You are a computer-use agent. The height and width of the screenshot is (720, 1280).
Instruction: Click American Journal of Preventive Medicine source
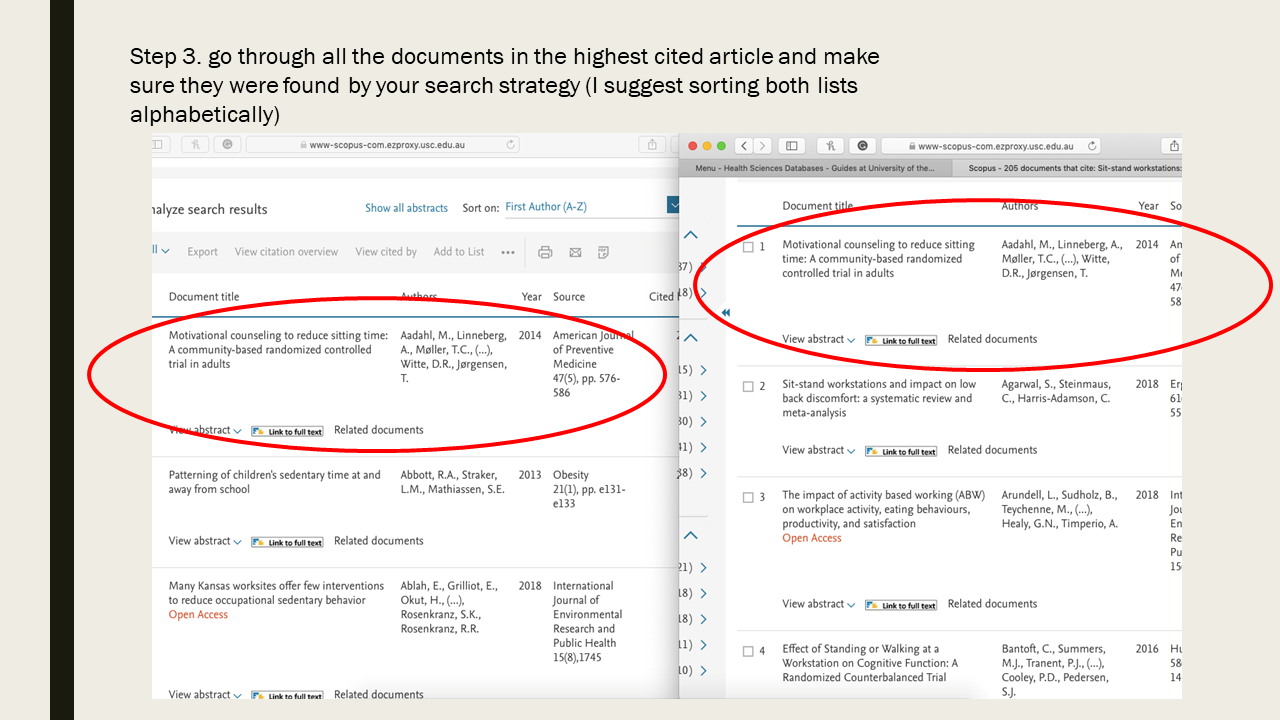(x=593, y=350)
